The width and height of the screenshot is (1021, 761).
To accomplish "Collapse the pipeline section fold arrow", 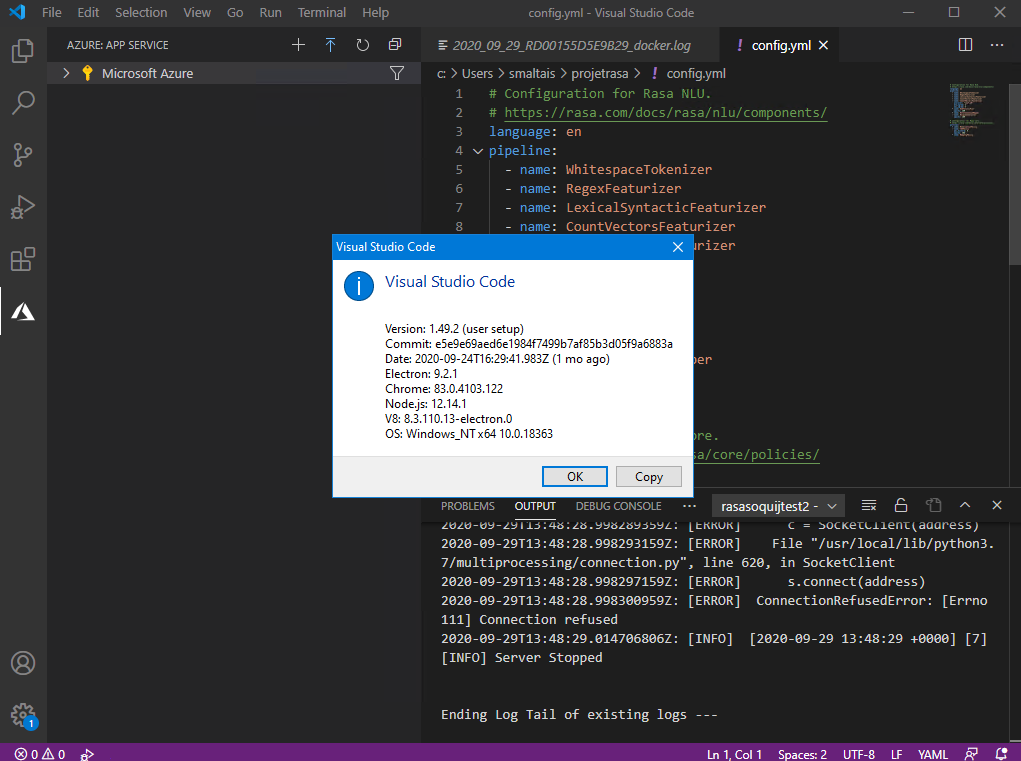I will tap(477, 151).
